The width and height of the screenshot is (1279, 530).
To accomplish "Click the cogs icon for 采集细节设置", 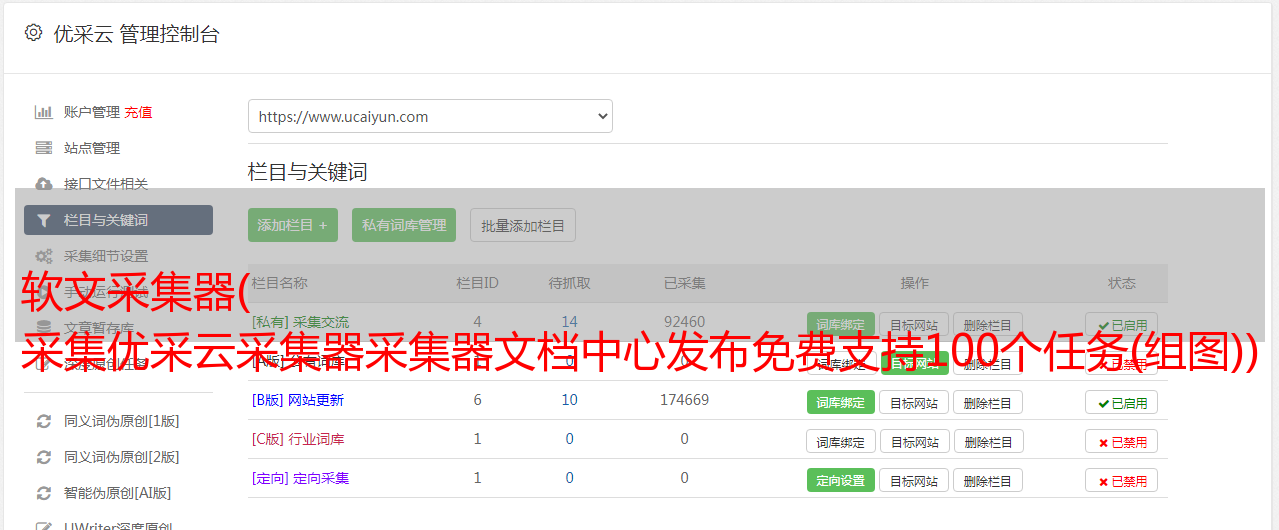I will pyautogui.click(x=43, y=256).
